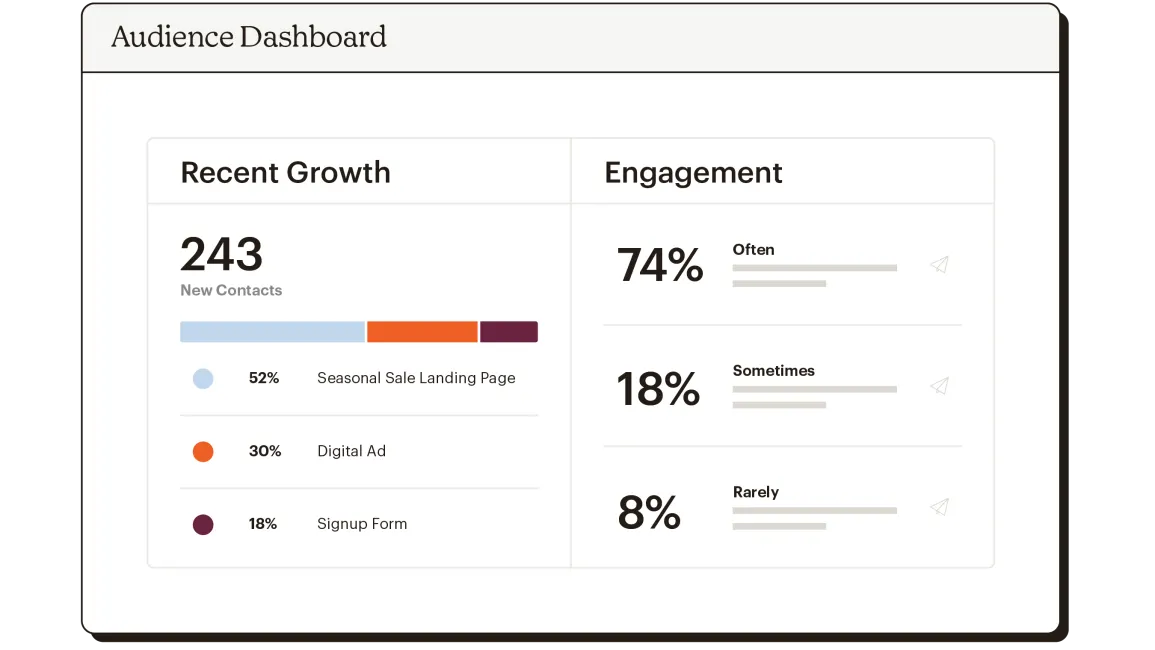Click the 243 New Contacts figure
This screenshot has height=650, width=1155.
click(x=222, y=255)
